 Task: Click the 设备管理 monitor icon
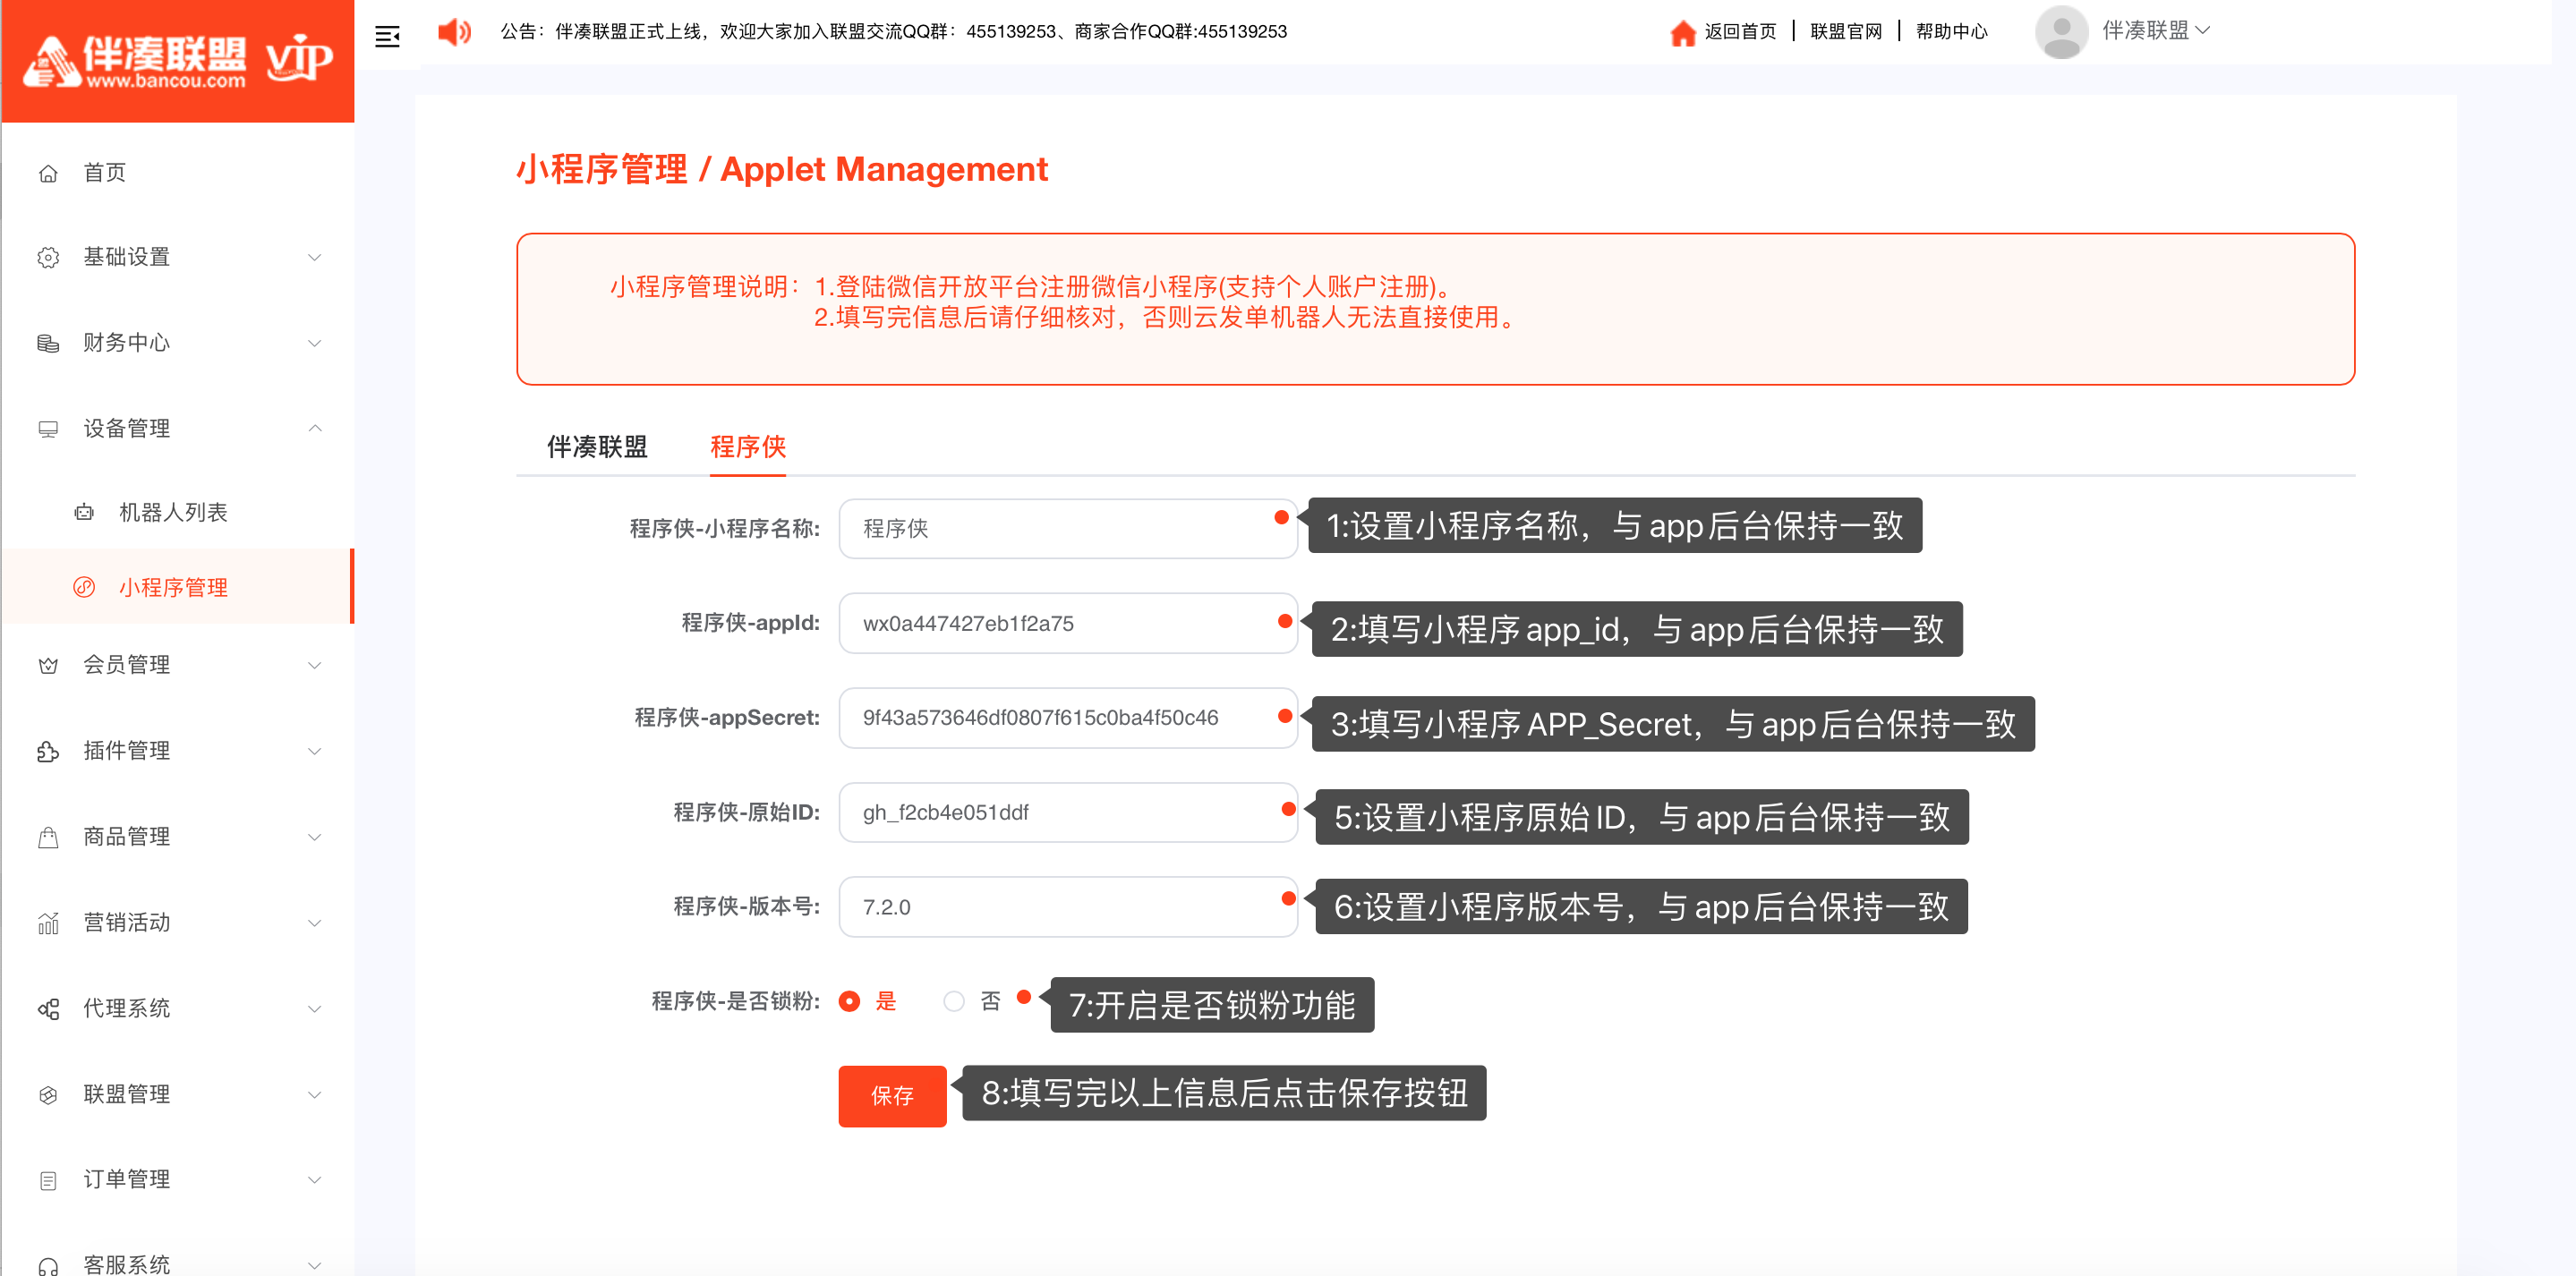[x=48, y=429]
